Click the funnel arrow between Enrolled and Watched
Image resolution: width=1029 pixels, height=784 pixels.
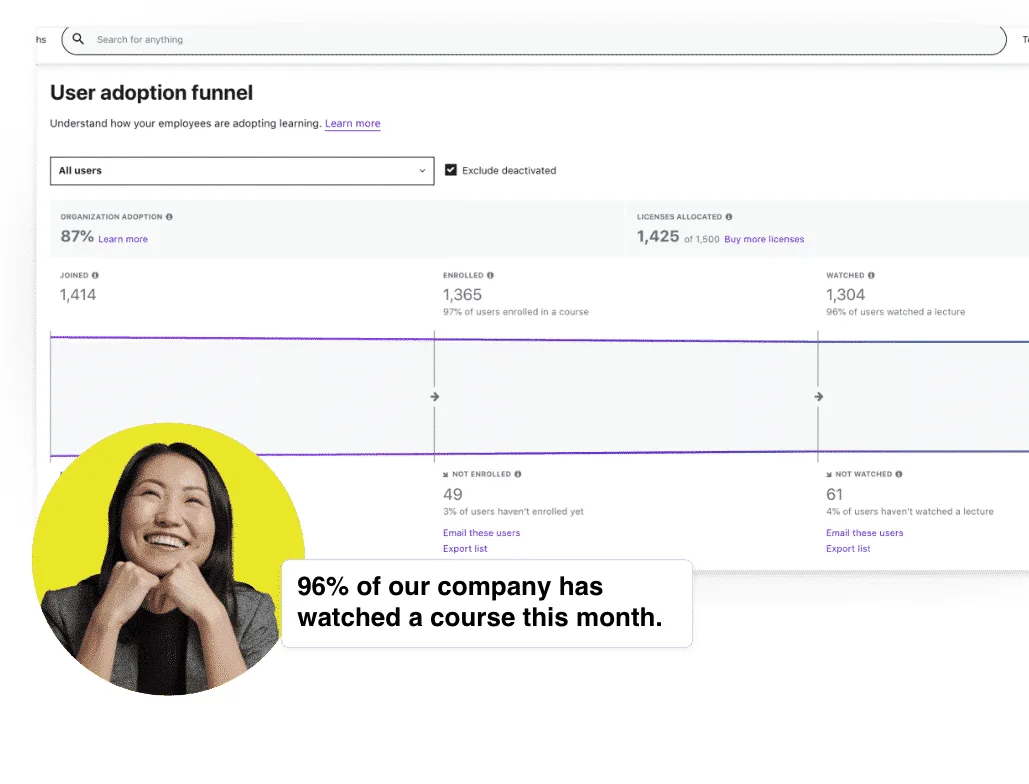[x=818, y=396]
